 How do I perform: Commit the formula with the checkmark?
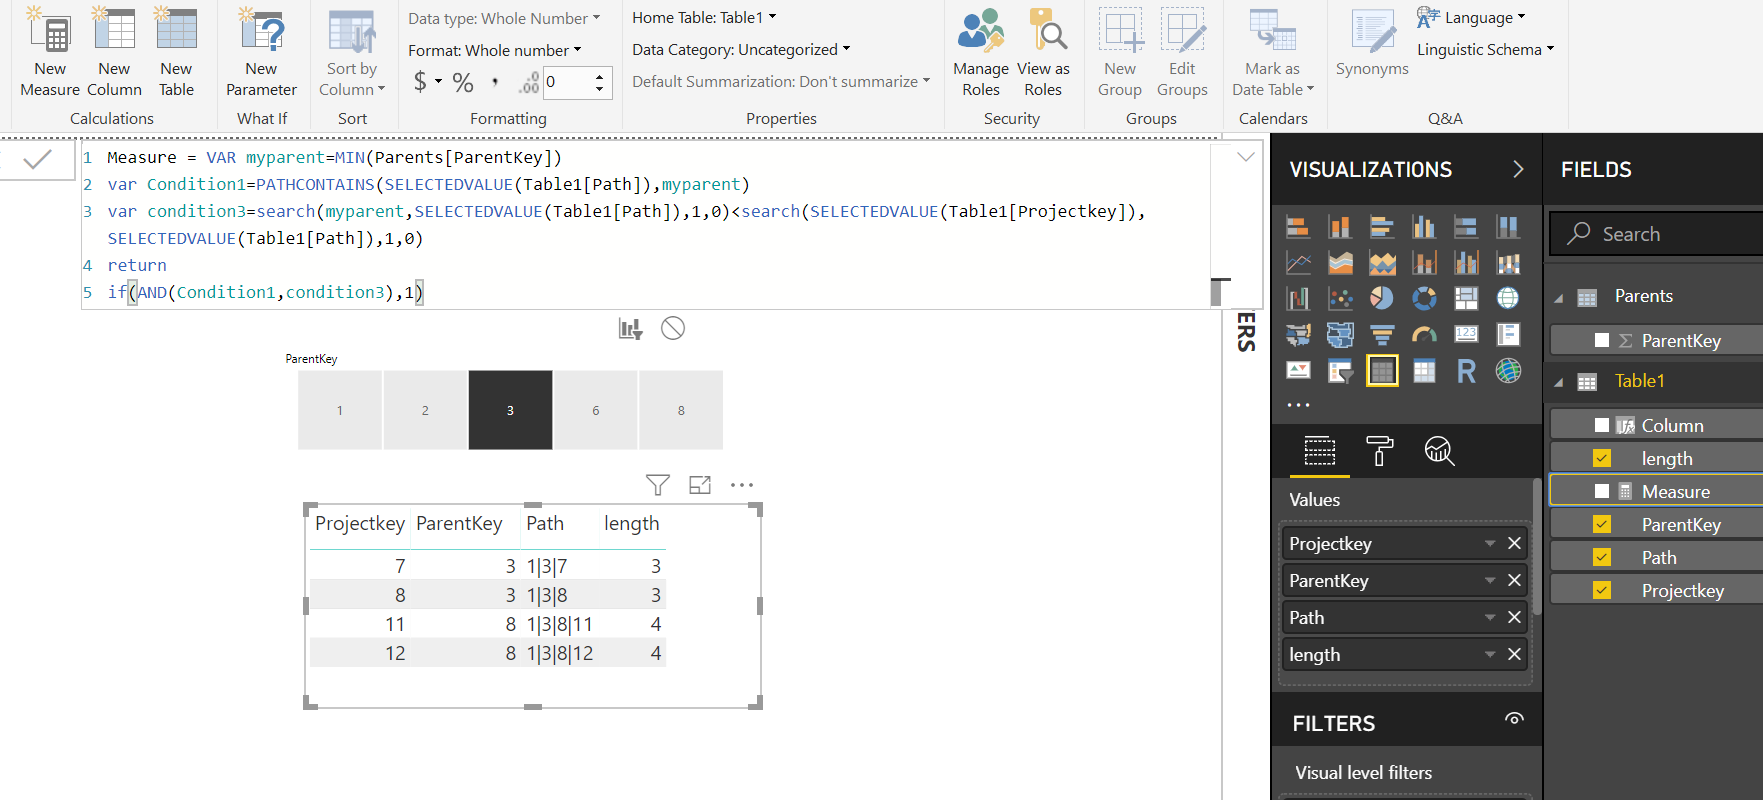pyautogui.click(x=38, y=159)
